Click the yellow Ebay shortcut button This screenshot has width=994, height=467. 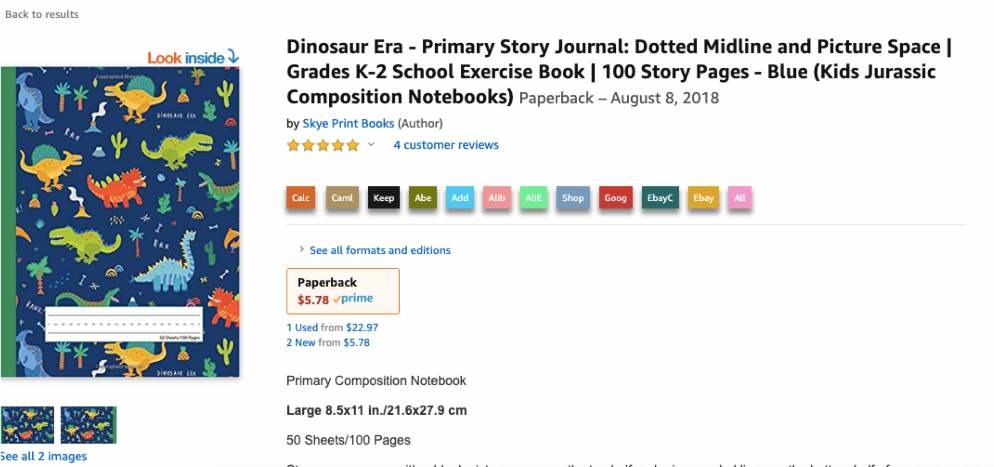point(704,198)
